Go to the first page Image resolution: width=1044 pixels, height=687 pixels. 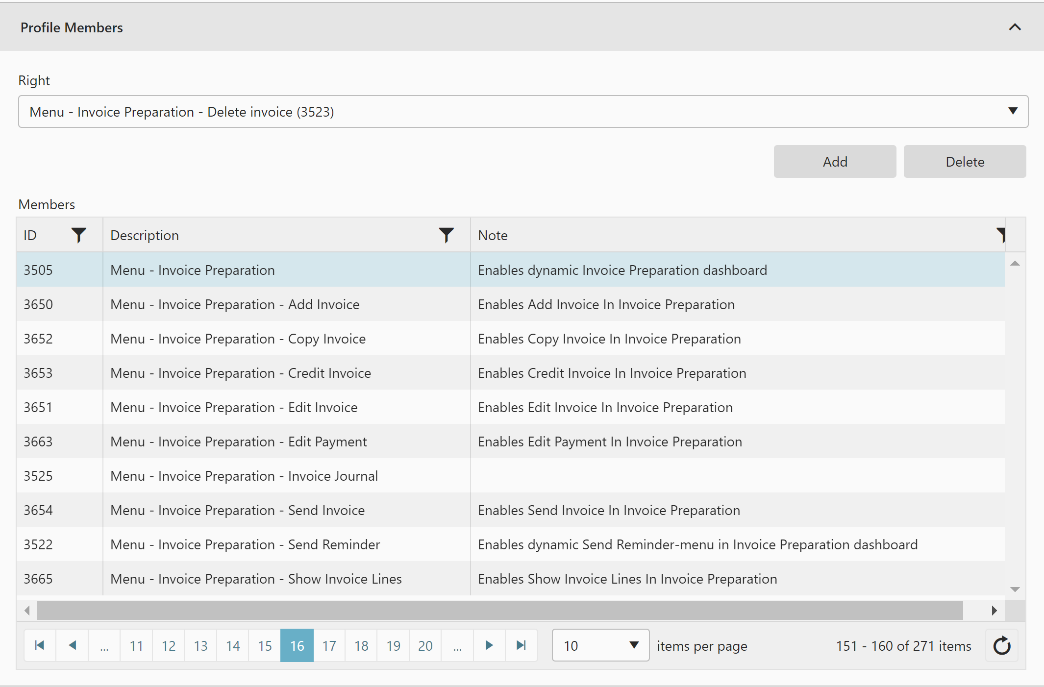click(40, 646)
